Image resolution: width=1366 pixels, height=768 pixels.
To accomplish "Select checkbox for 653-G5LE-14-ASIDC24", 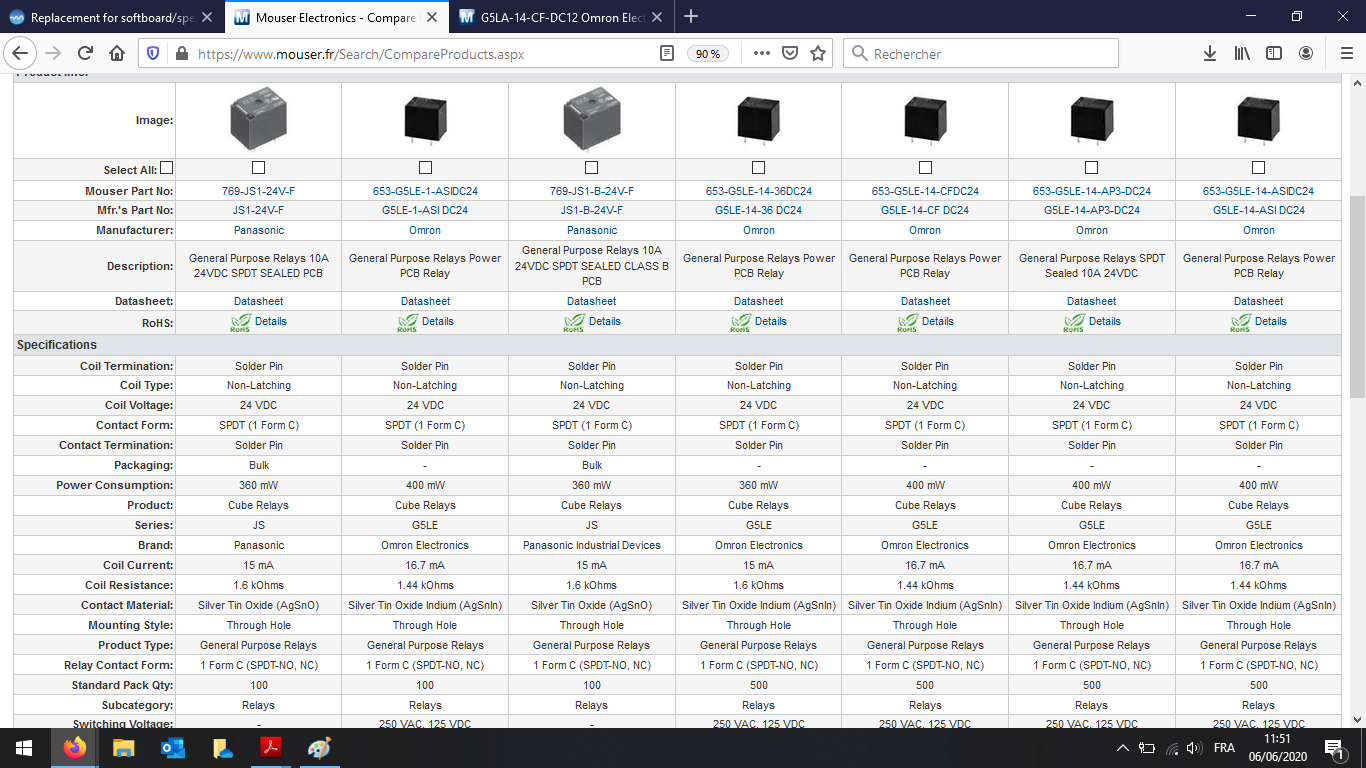I will 1258,168.
